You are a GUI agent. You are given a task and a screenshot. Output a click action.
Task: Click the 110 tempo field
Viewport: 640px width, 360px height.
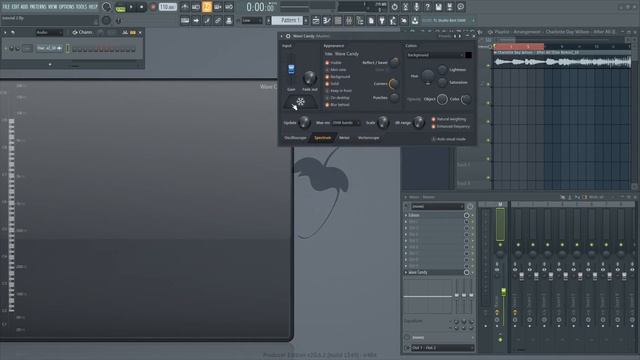point(167,7)
